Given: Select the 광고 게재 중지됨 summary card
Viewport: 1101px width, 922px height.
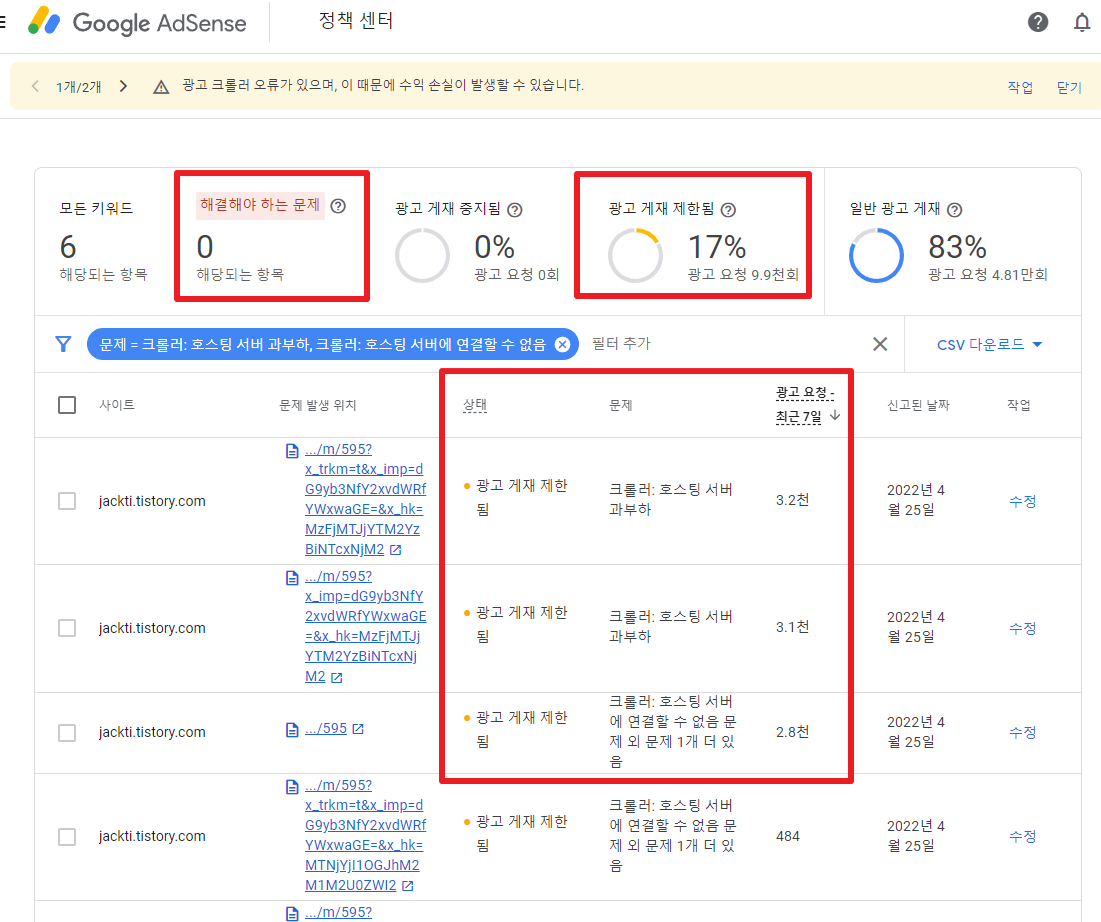Looking at the screenshot, I should point(477,242).
